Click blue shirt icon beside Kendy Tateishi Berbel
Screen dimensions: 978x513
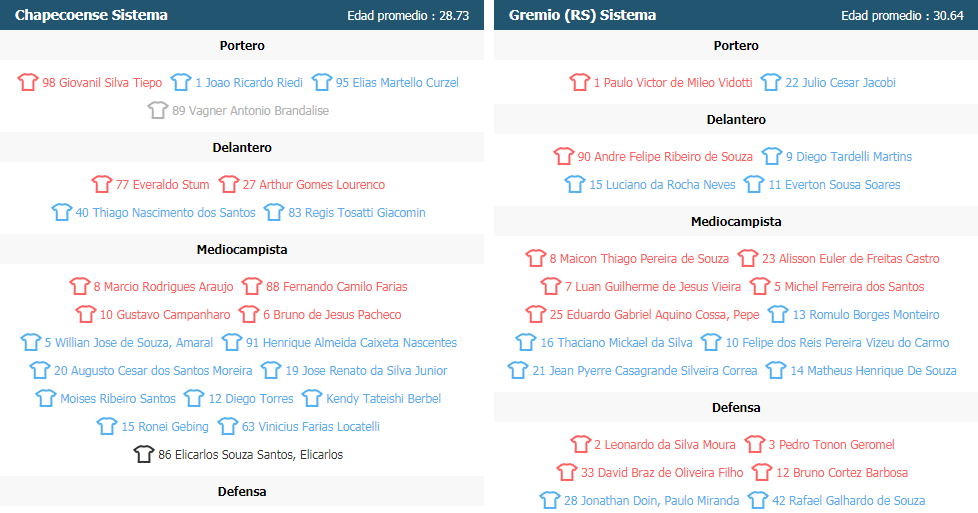(312, 398)
